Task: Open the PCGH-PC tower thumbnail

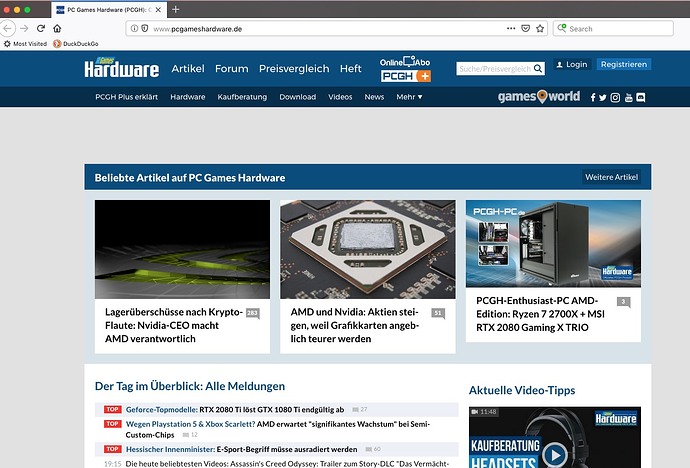Action: 553,244
